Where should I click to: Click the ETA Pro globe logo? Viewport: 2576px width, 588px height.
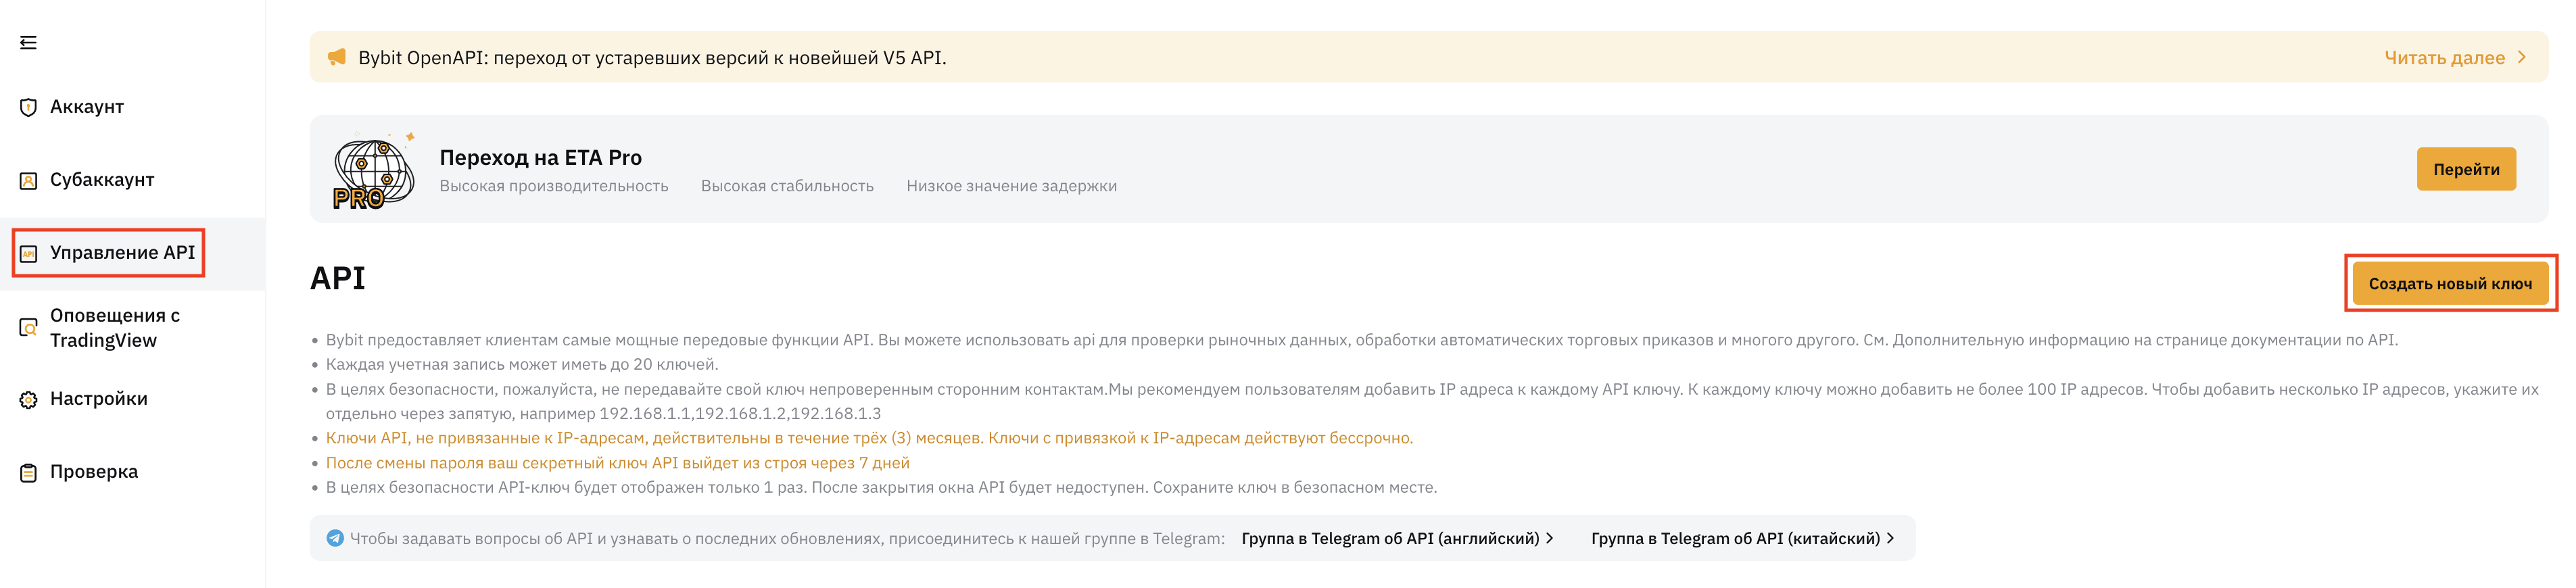(x=373, y=171)
